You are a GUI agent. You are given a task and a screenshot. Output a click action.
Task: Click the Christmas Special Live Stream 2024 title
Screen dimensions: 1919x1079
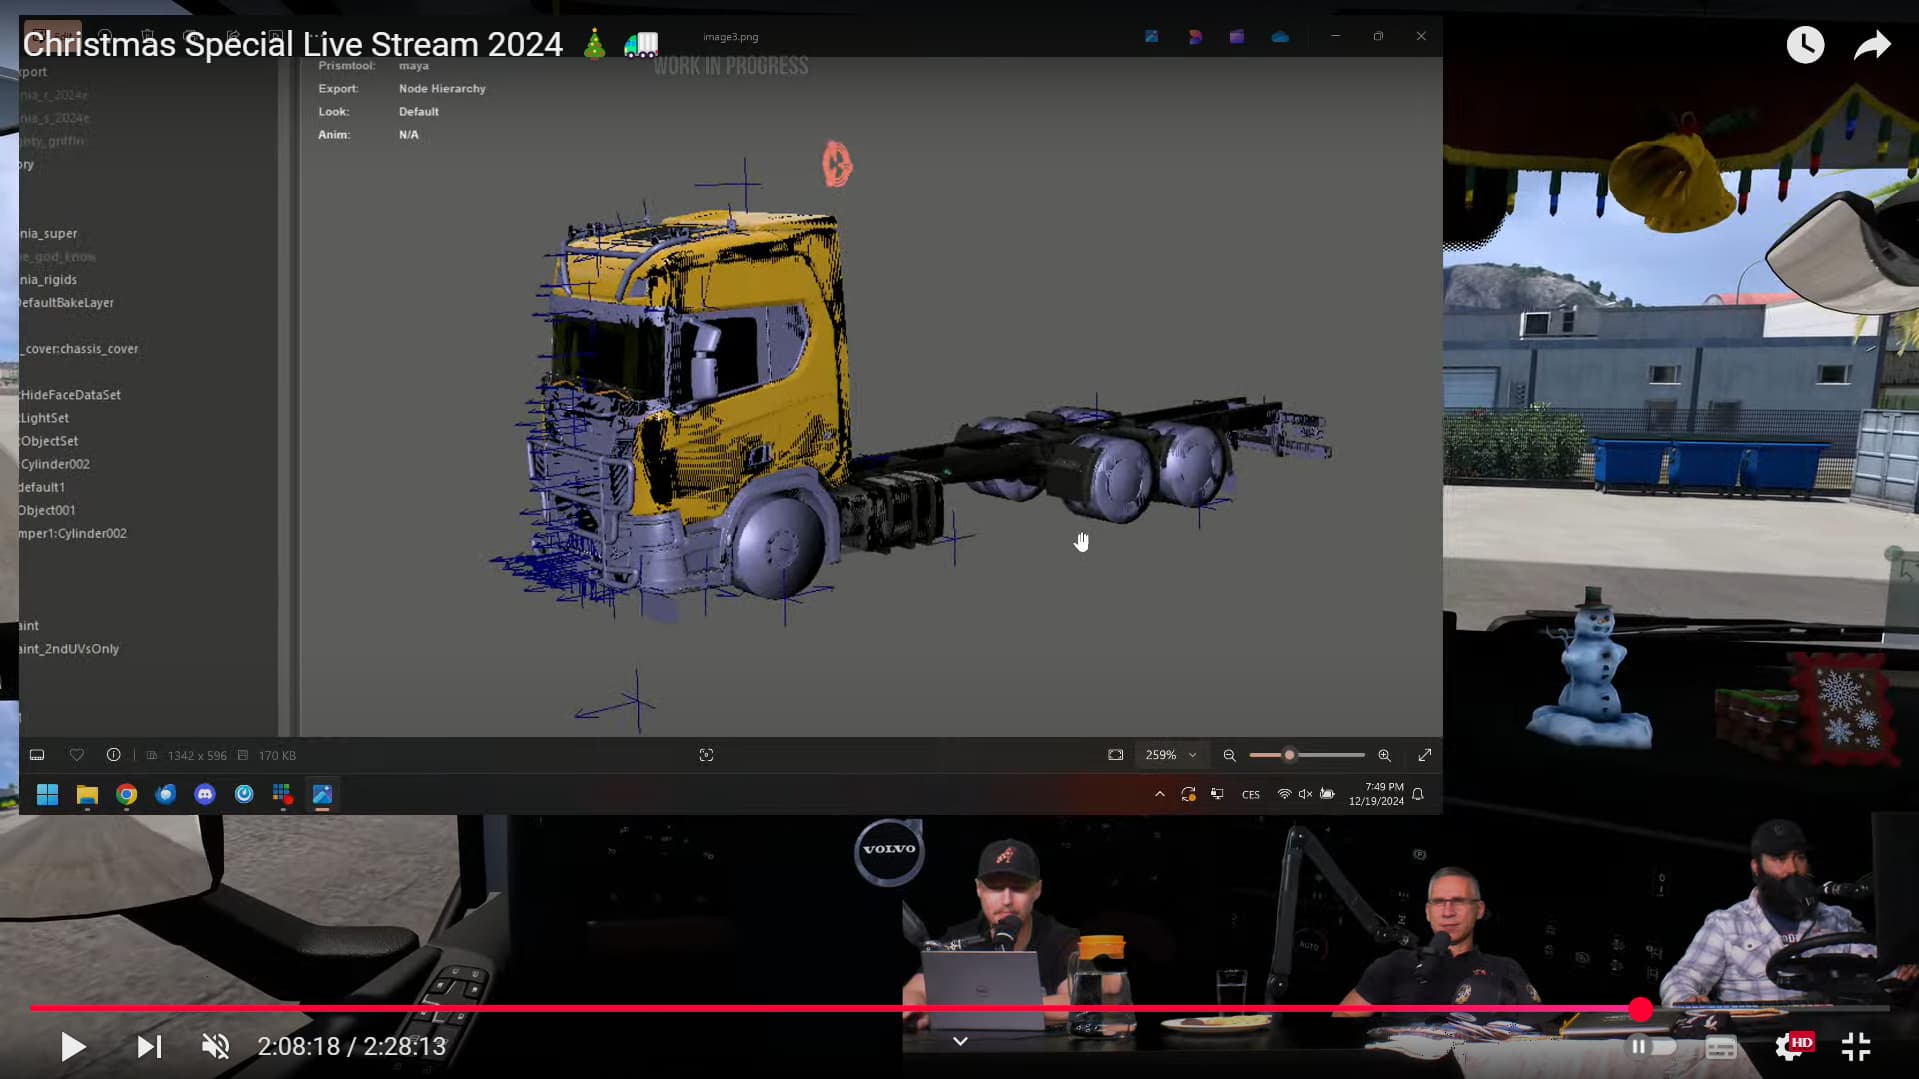tap(292, 45)
